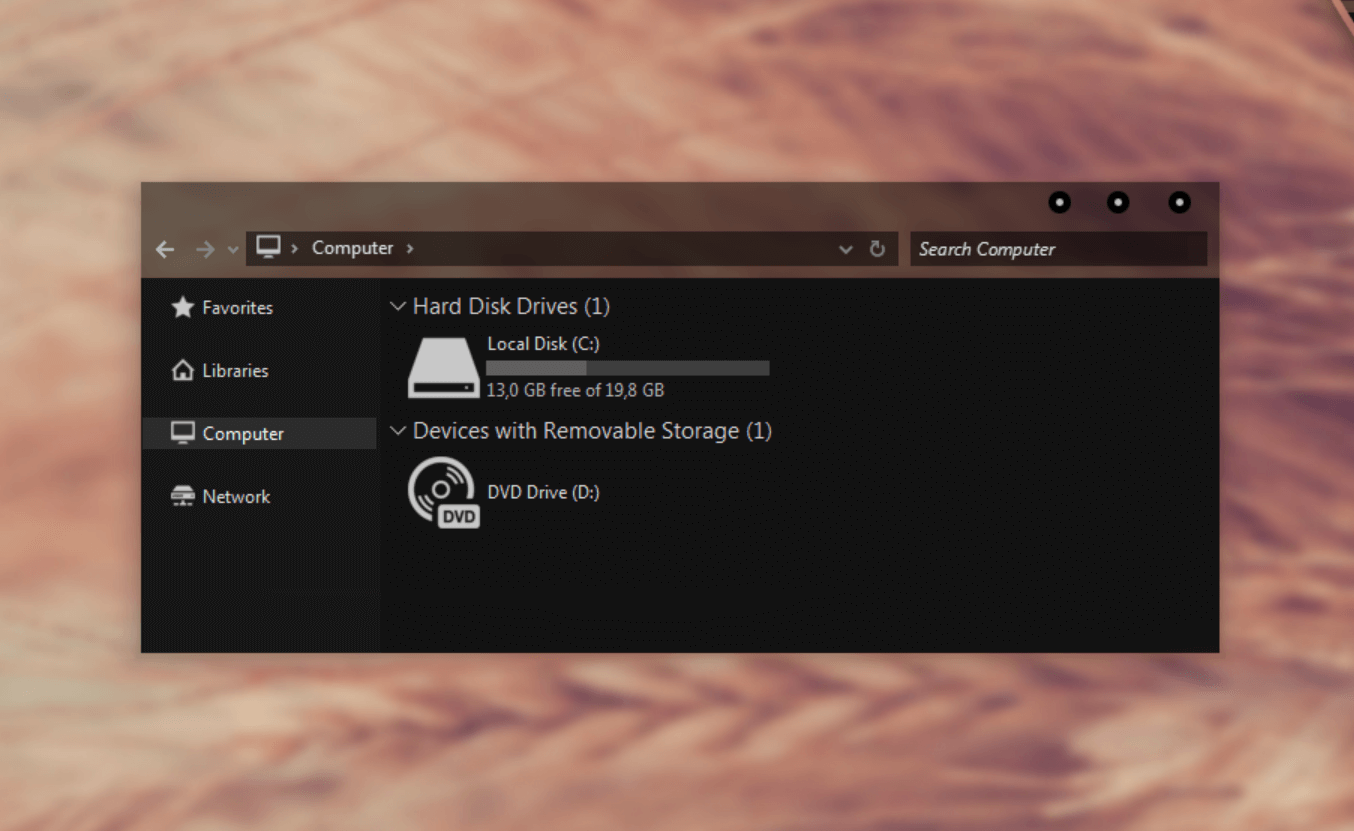The height and width of the screenshot is (831, 1354).
Task: Click the Search Computer field
Action: coord(1058,249)
